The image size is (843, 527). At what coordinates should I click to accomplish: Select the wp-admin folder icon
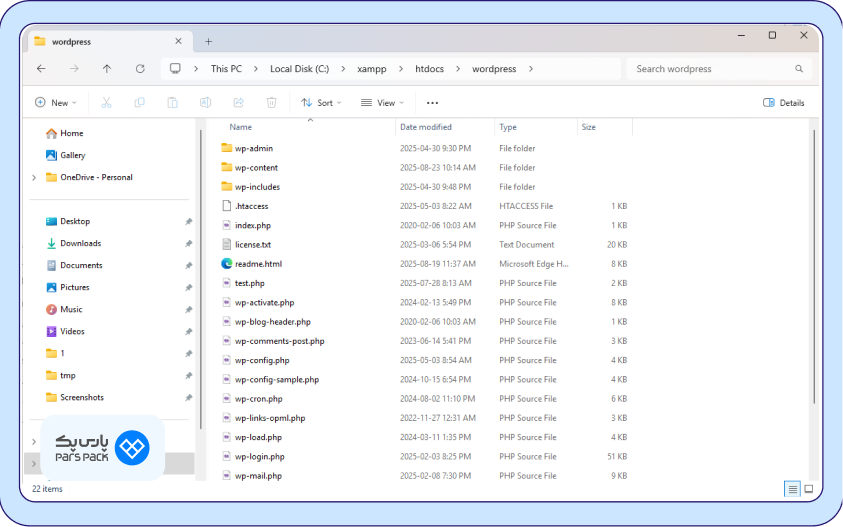pyautogui.click(x=226, y=148)
